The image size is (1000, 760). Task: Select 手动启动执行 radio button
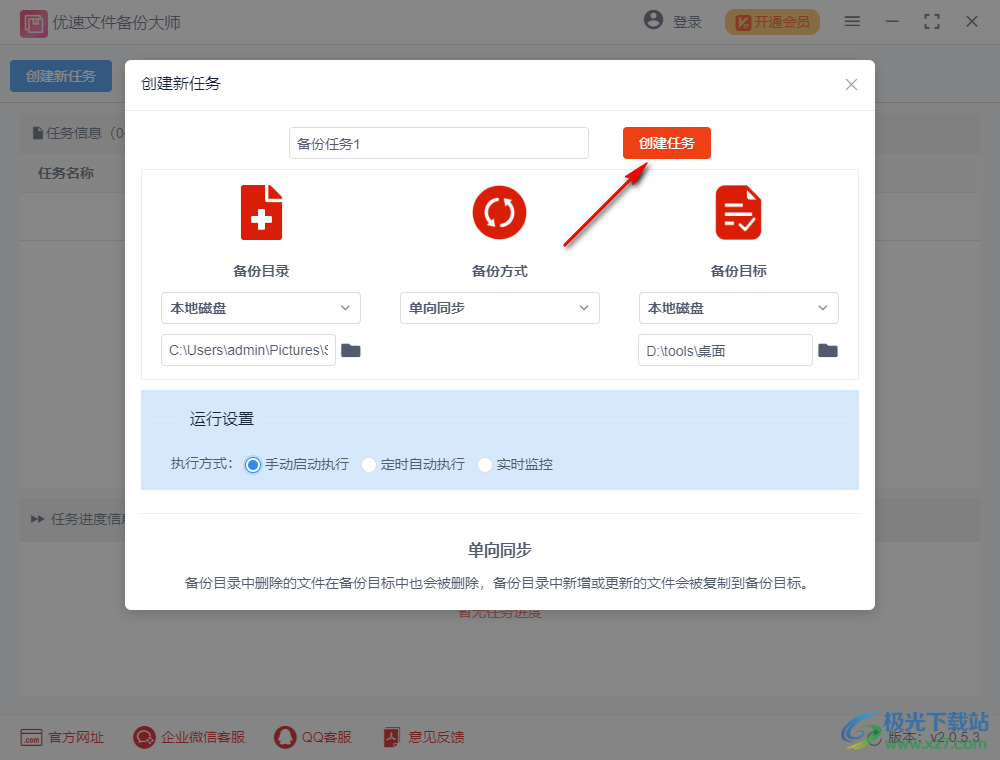253,465
